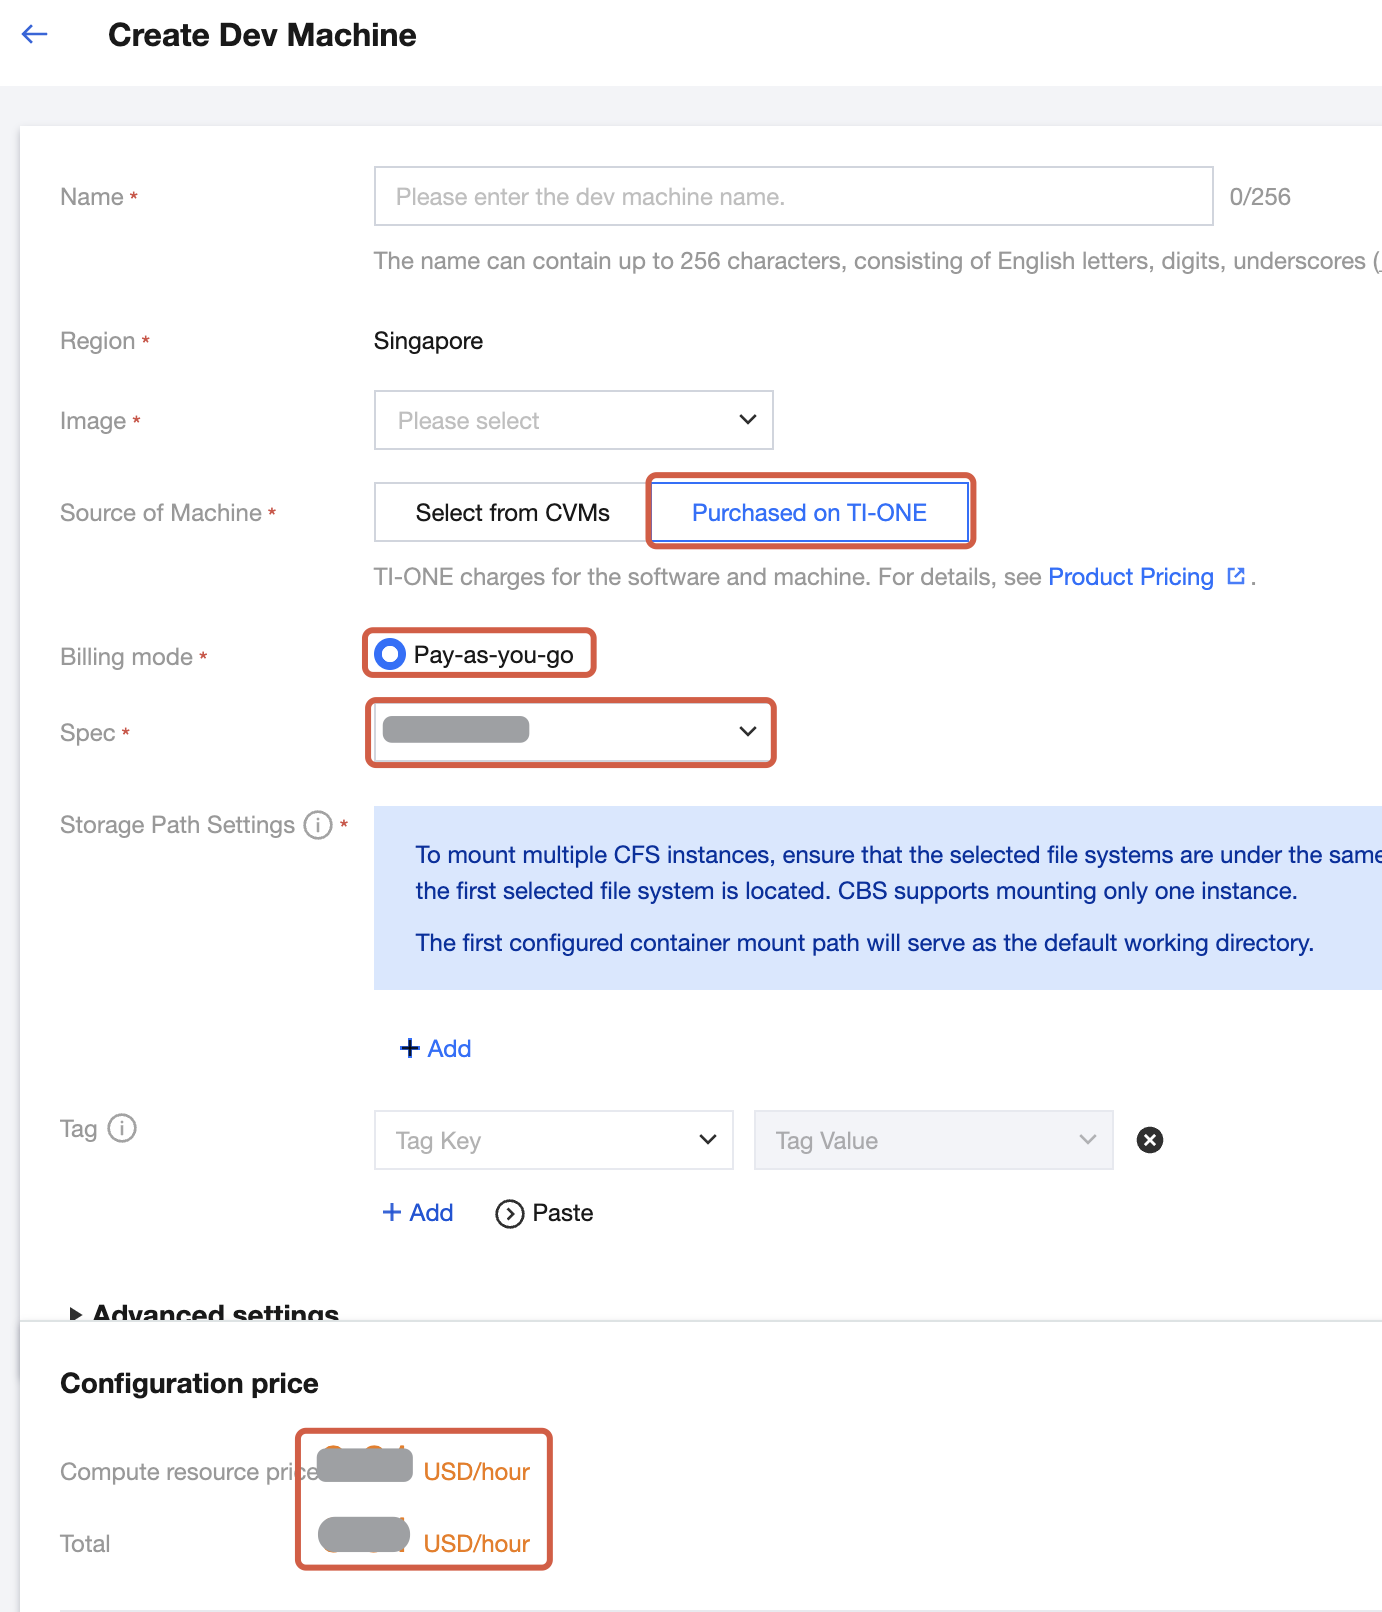Open the Storage Path Settings info icon

[x=318, y=825]
